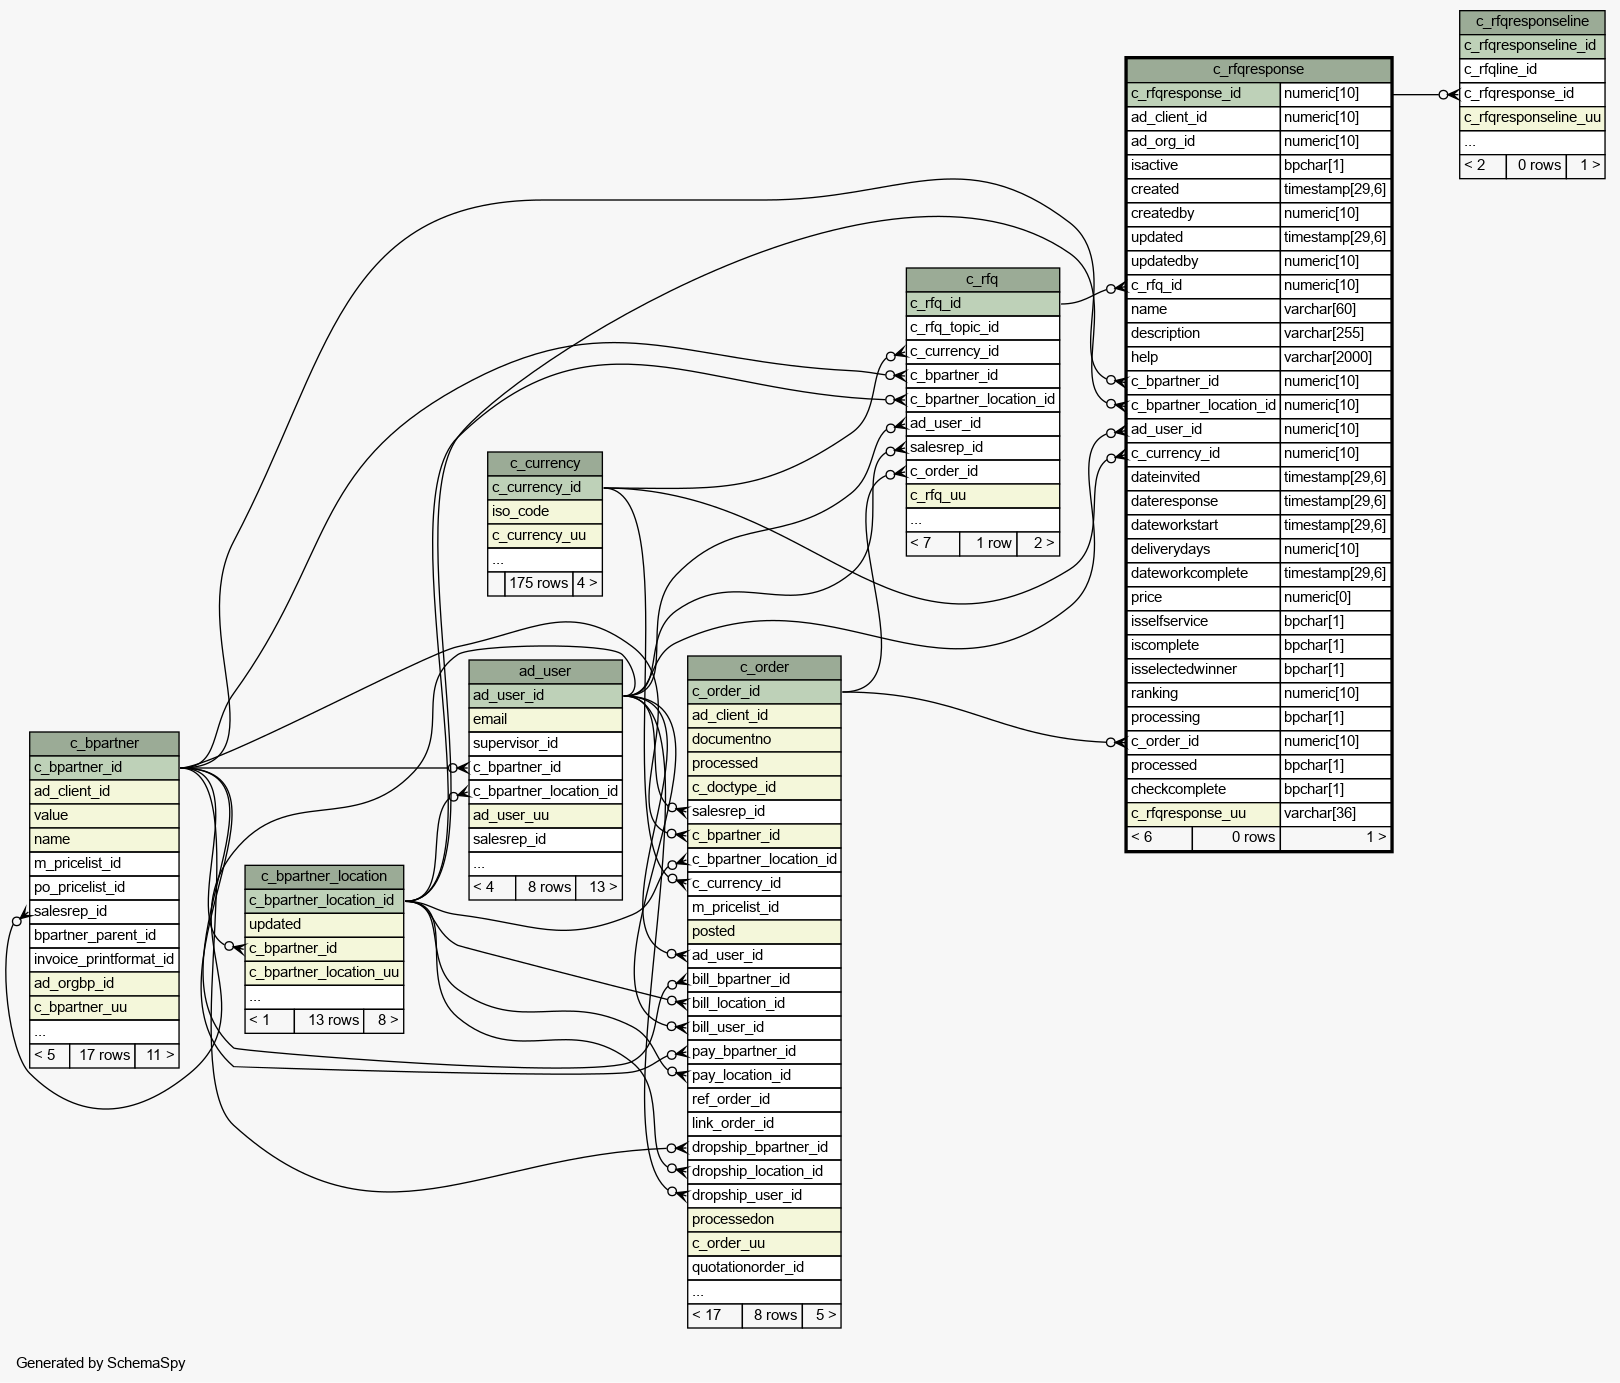This screenshot has height=1383, width=1620.
Task: Select documentno column in c_order
Action: 764,740
